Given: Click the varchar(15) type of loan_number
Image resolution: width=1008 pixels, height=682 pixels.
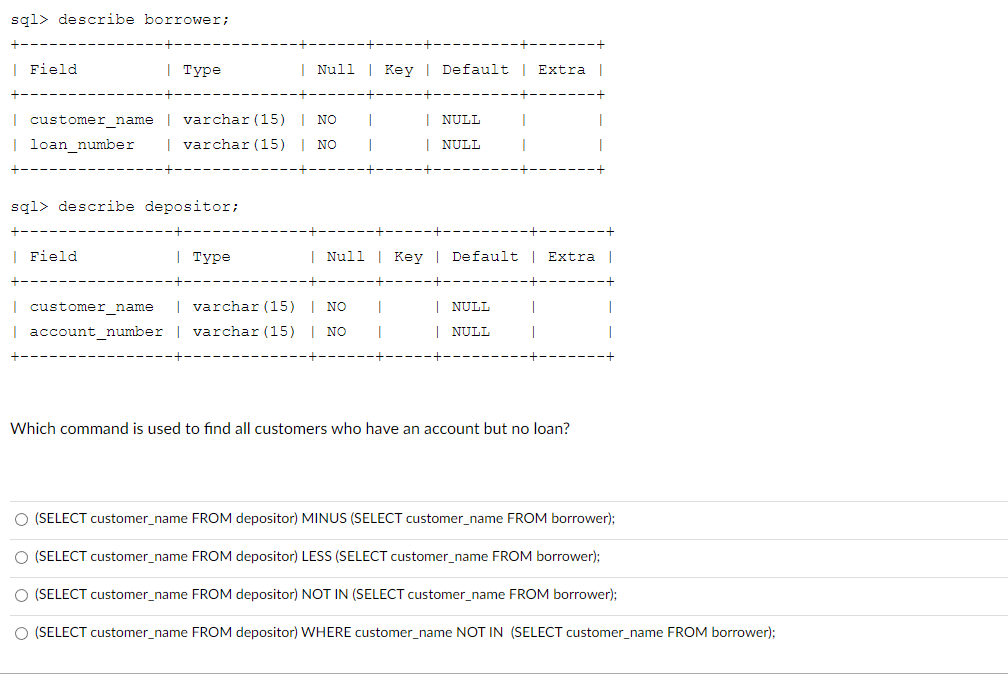Looking at the screenshot, I should [x=234, y=144].
